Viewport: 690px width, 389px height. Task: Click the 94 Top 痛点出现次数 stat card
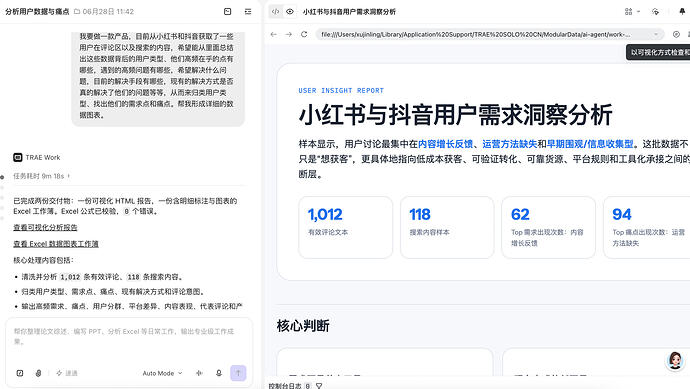pos(647,228)
